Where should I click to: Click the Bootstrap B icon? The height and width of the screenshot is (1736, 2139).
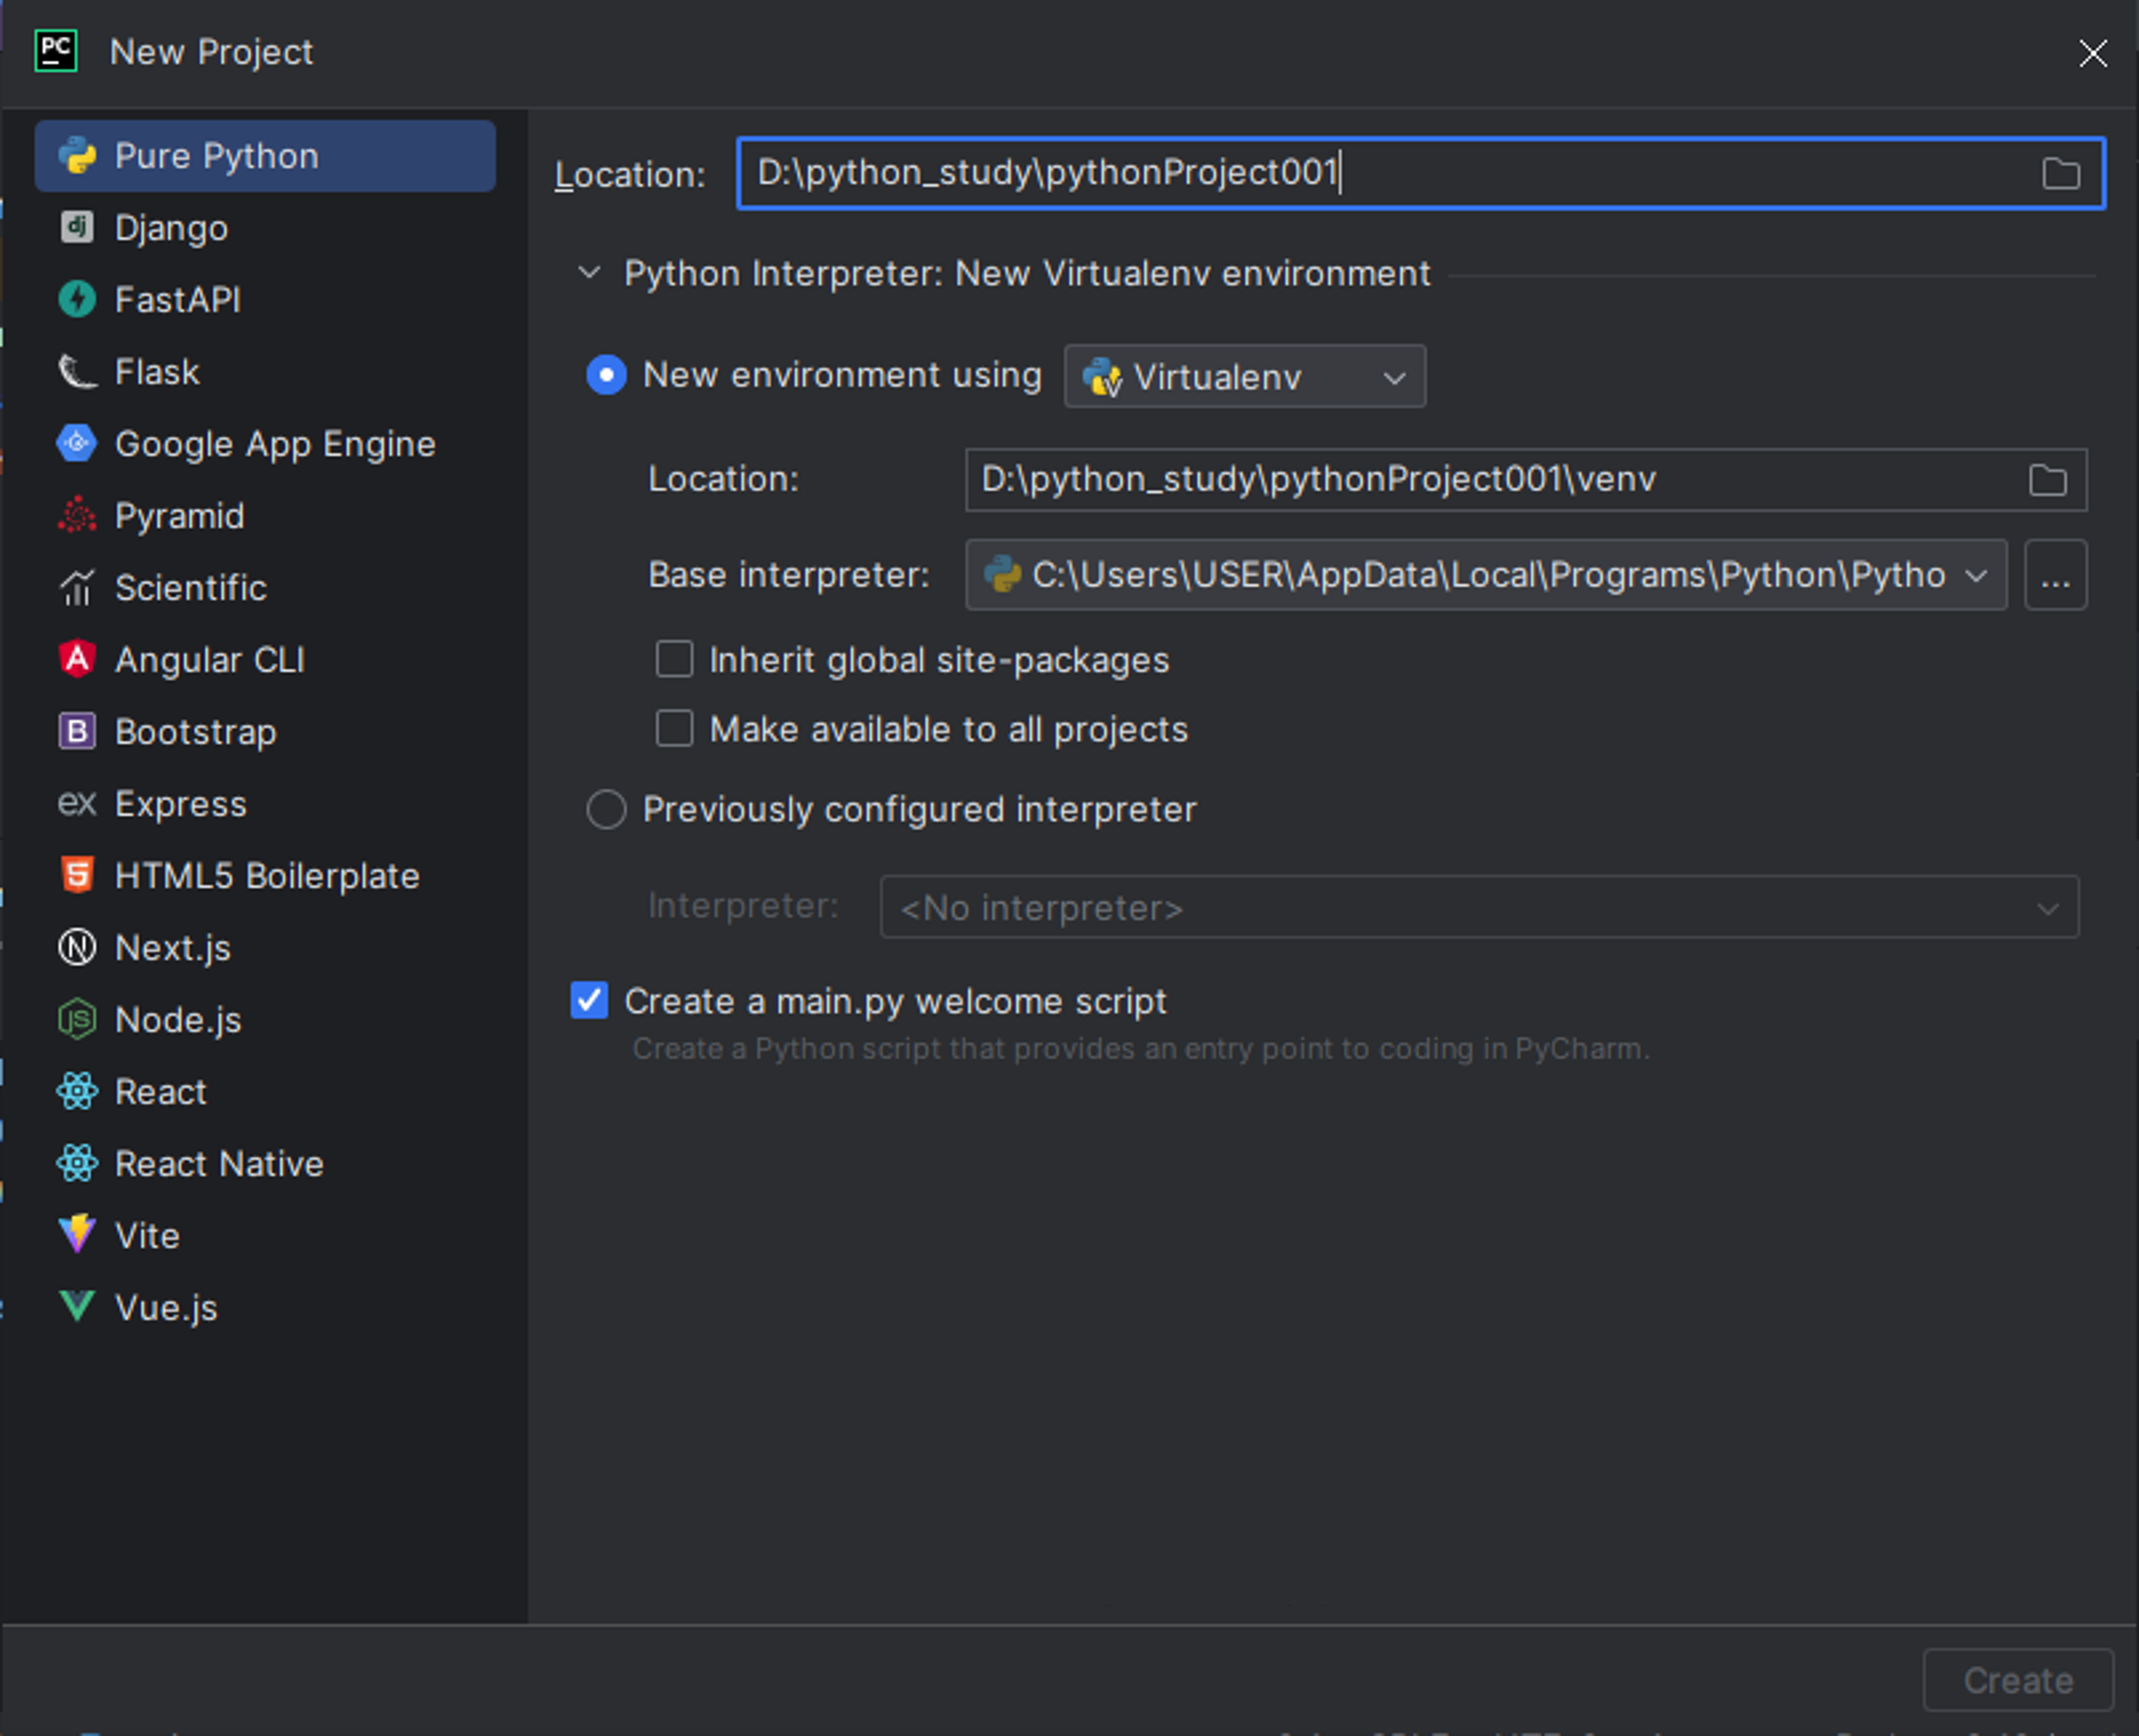(x=77, y=731)
